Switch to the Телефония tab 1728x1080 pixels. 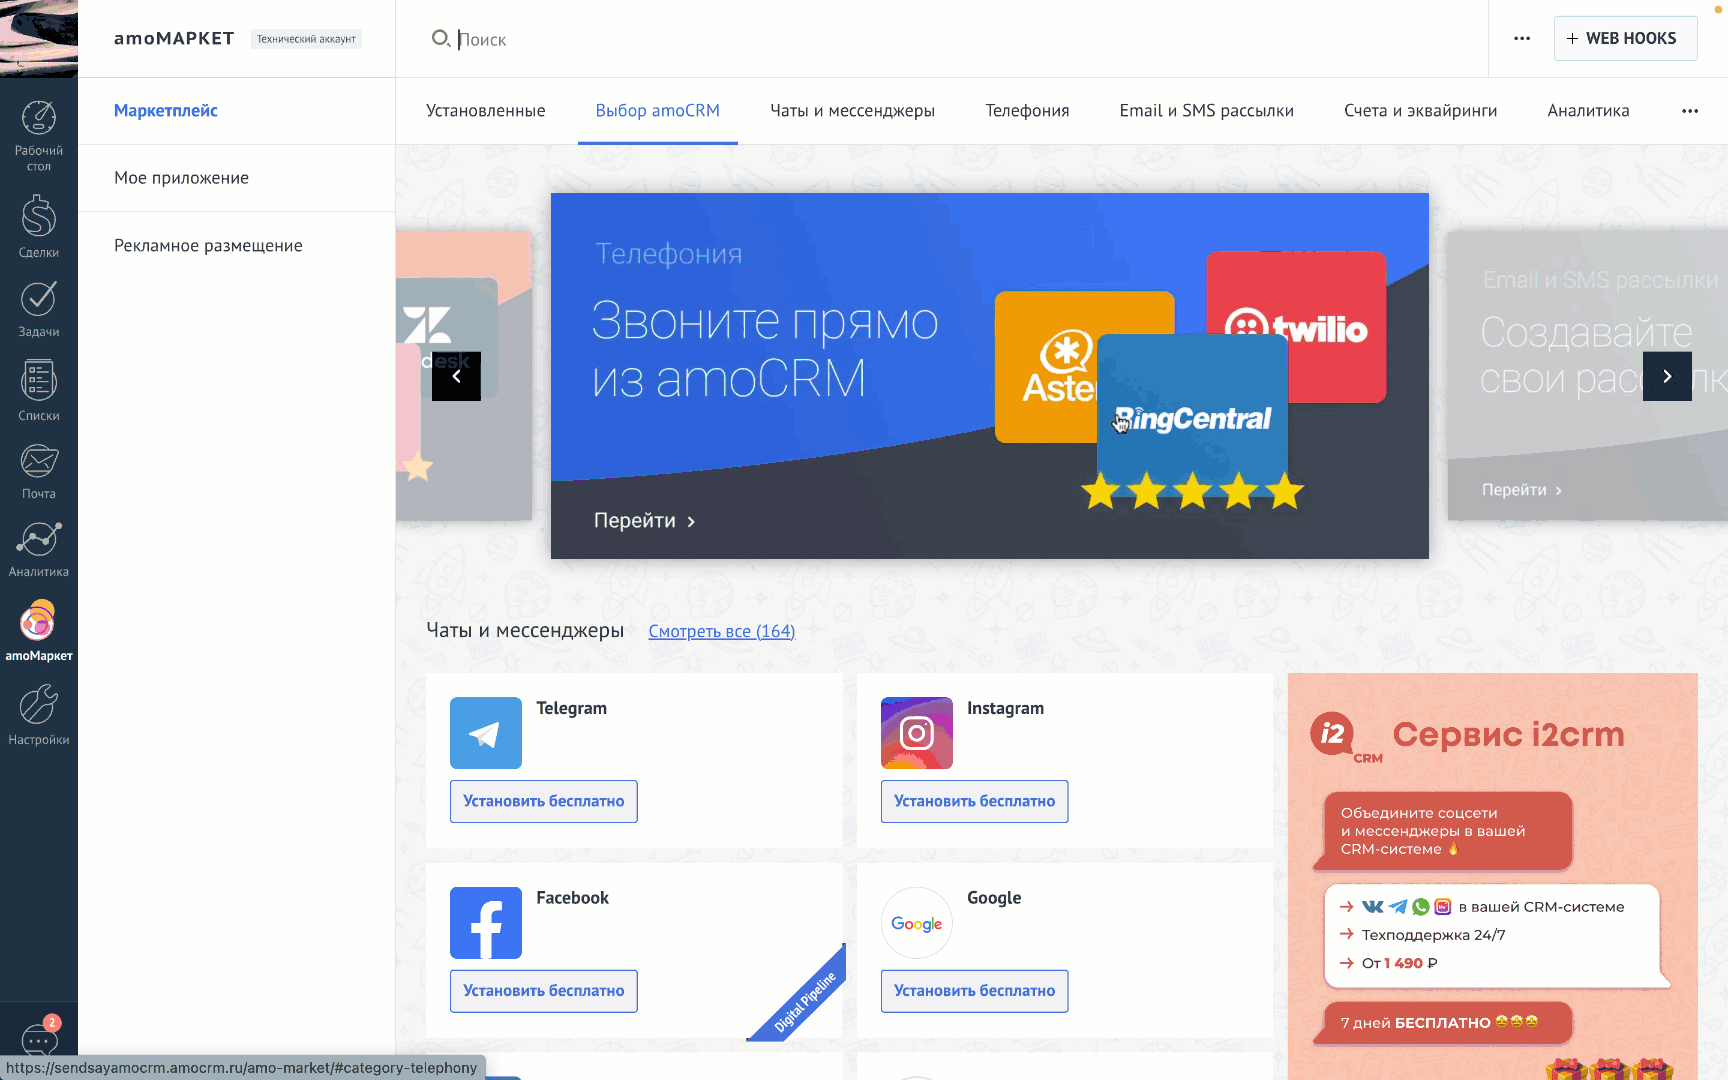1027,111
